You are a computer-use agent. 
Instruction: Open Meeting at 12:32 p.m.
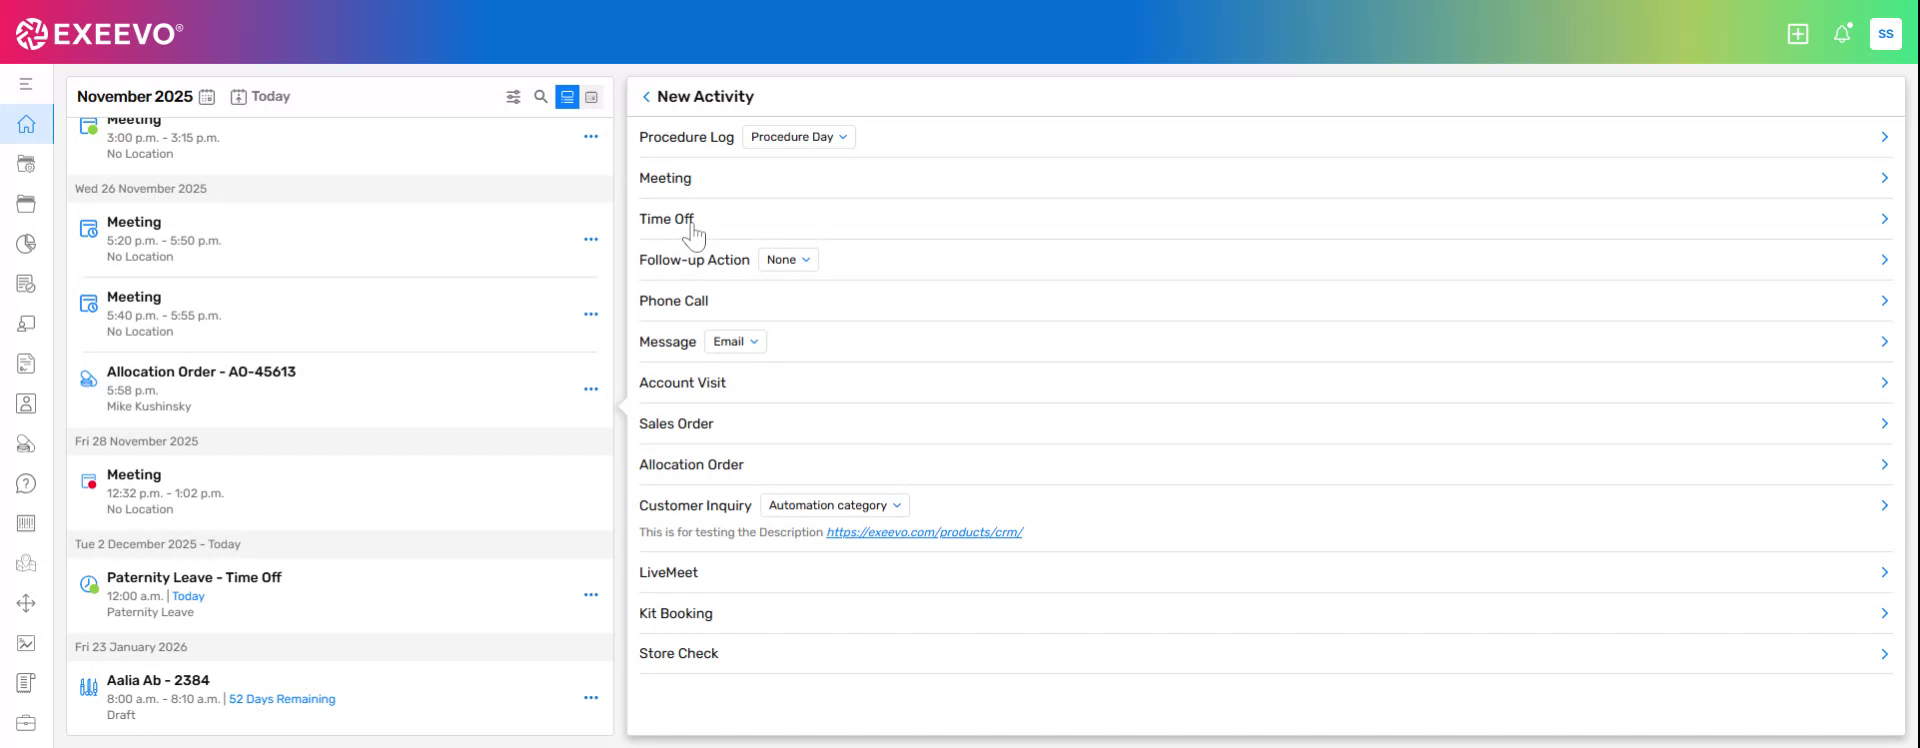click(x=340, y=492)
